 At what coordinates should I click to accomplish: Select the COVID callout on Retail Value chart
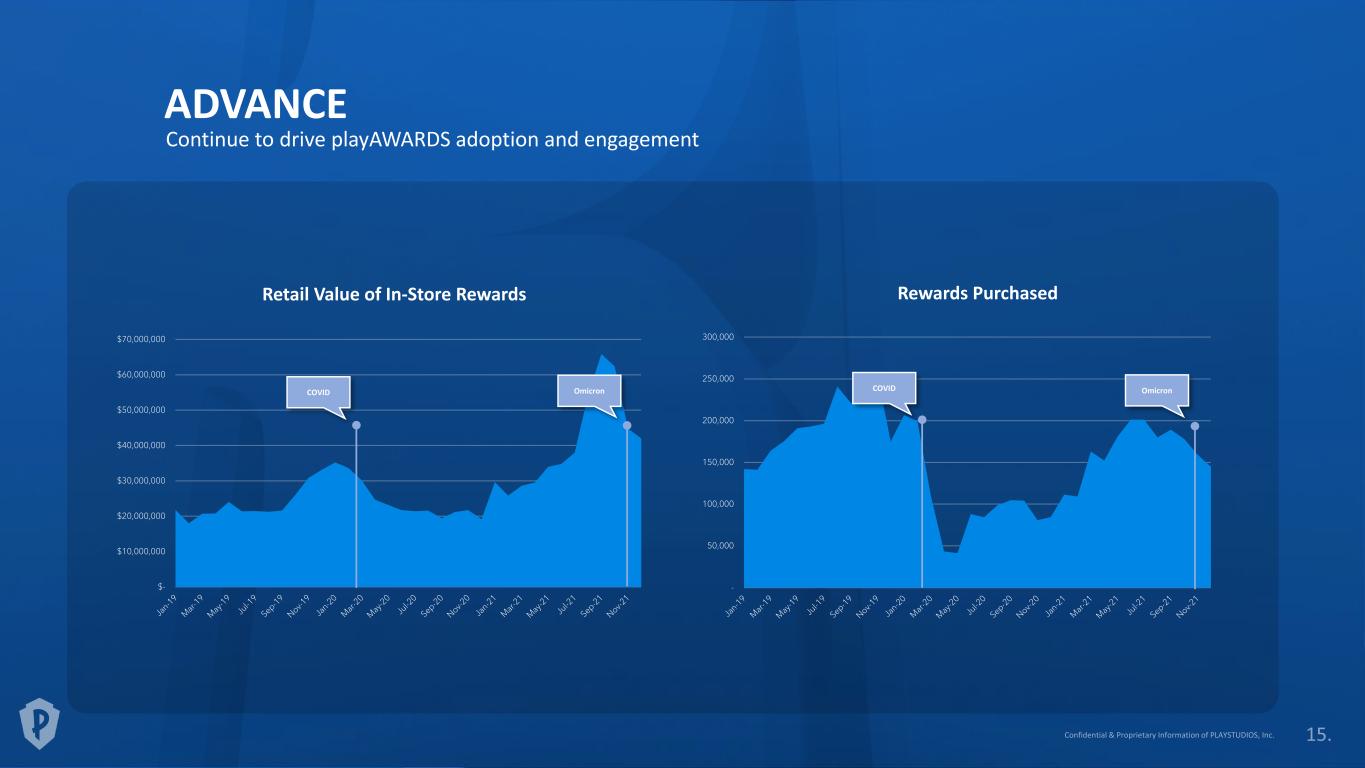pos(319,392)
